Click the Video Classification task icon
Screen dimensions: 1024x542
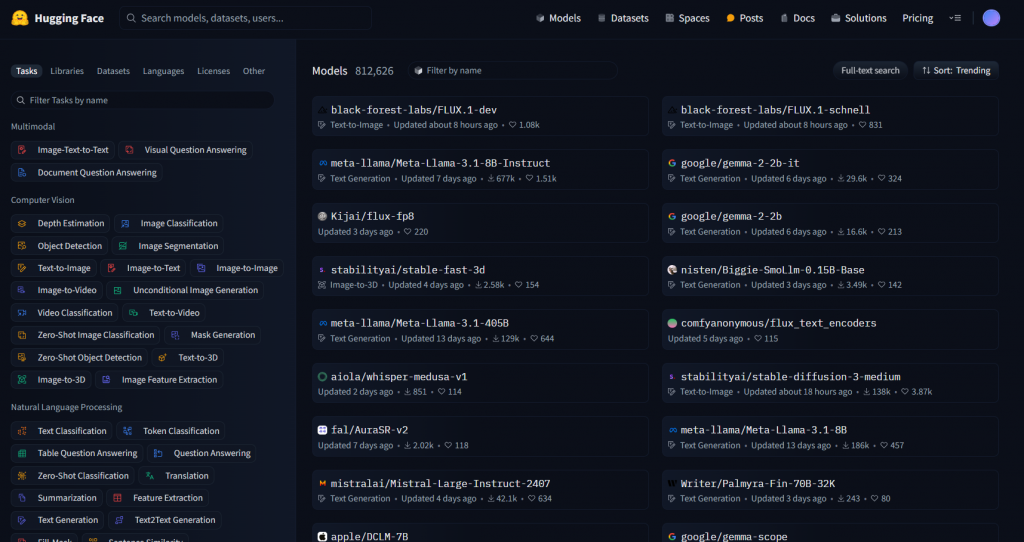click(22, 313)
